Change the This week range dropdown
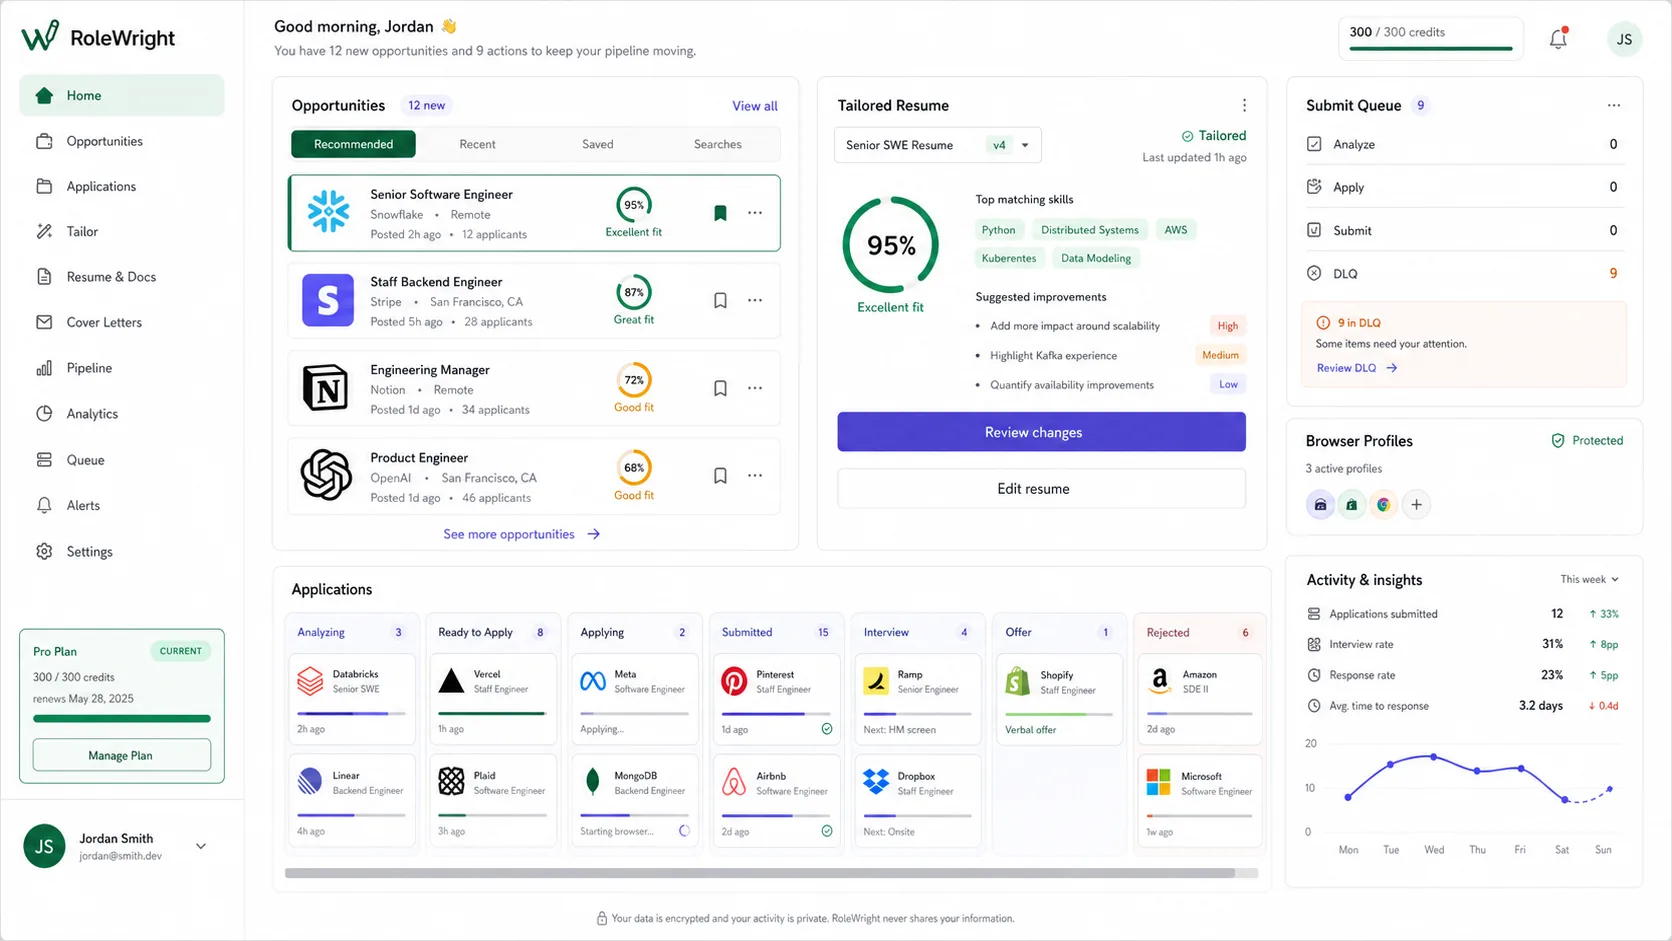Image resolution: width=1672 pixels, height=941 pixels. [1589, 580]
